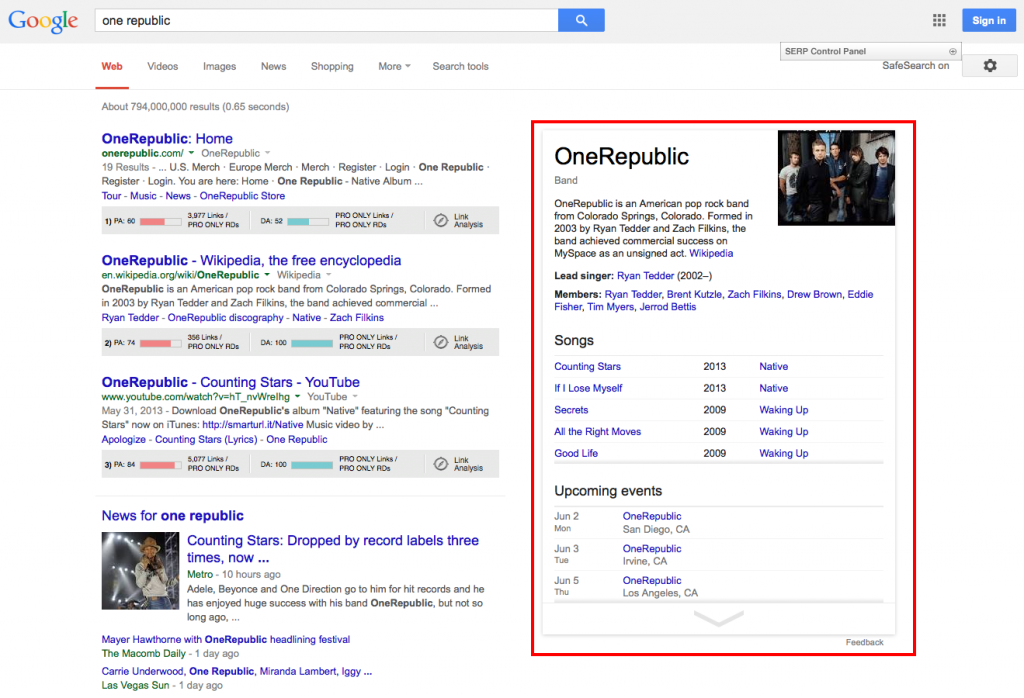This screenshot has width=1024, height=698.
Task: Open Counting Stars Metro news headline
Action: pyautogui.click(x=333, y=548)
